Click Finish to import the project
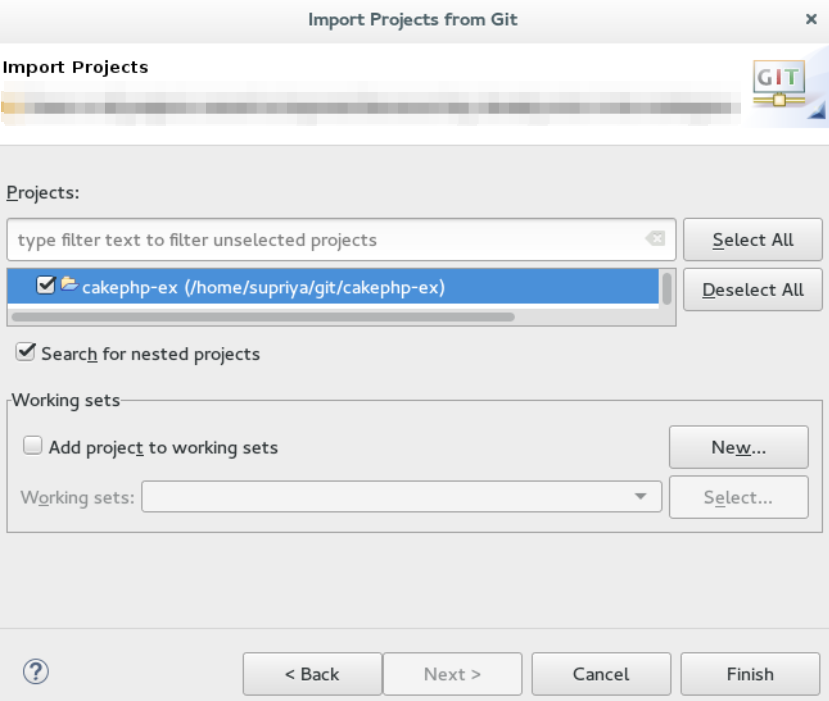This screenshot has height=701, width=829. tap(750, 674)
